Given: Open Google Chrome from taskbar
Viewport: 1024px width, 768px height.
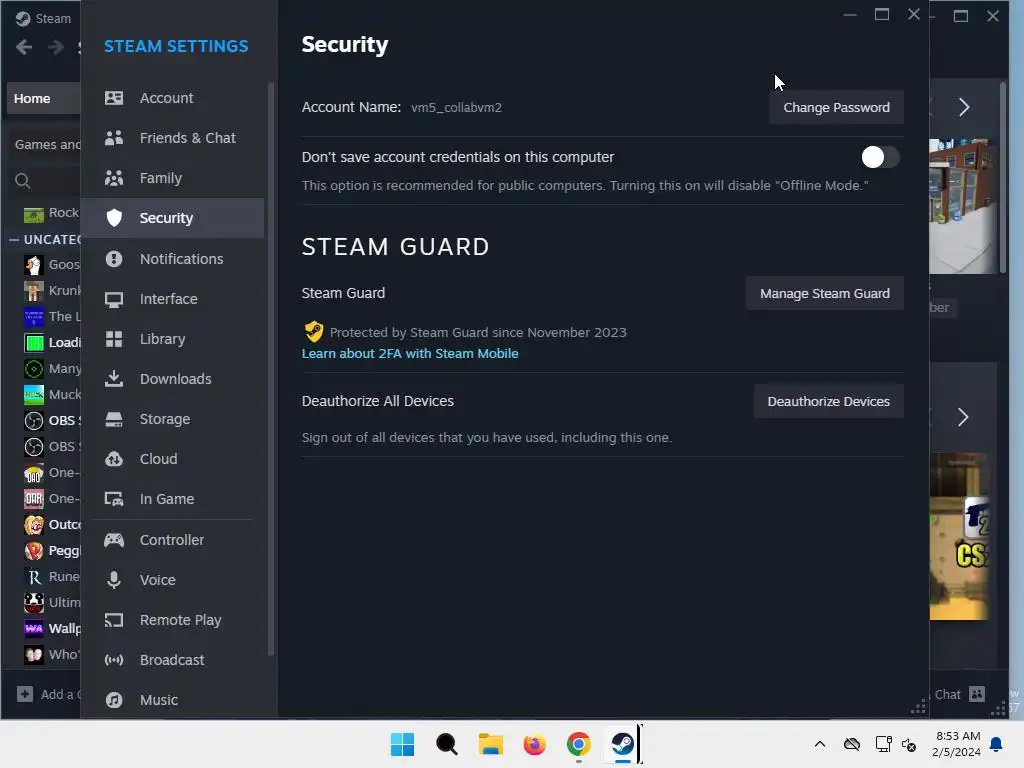Looking at the screenshot, I should point(579,744).
